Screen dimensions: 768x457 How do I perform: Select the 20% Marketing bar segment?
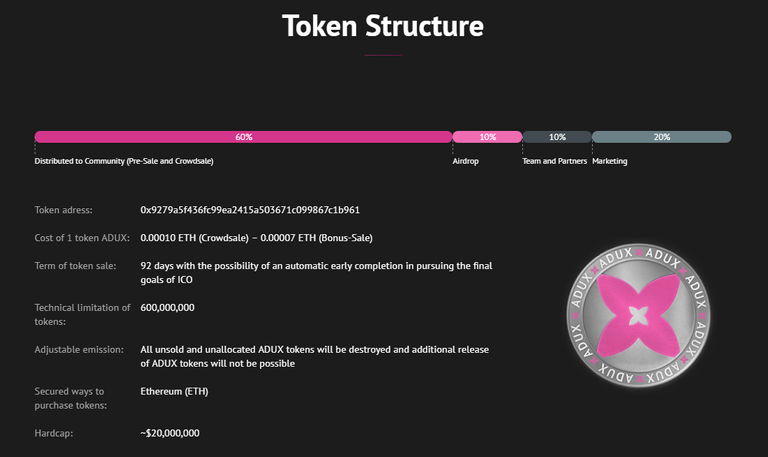661,137
